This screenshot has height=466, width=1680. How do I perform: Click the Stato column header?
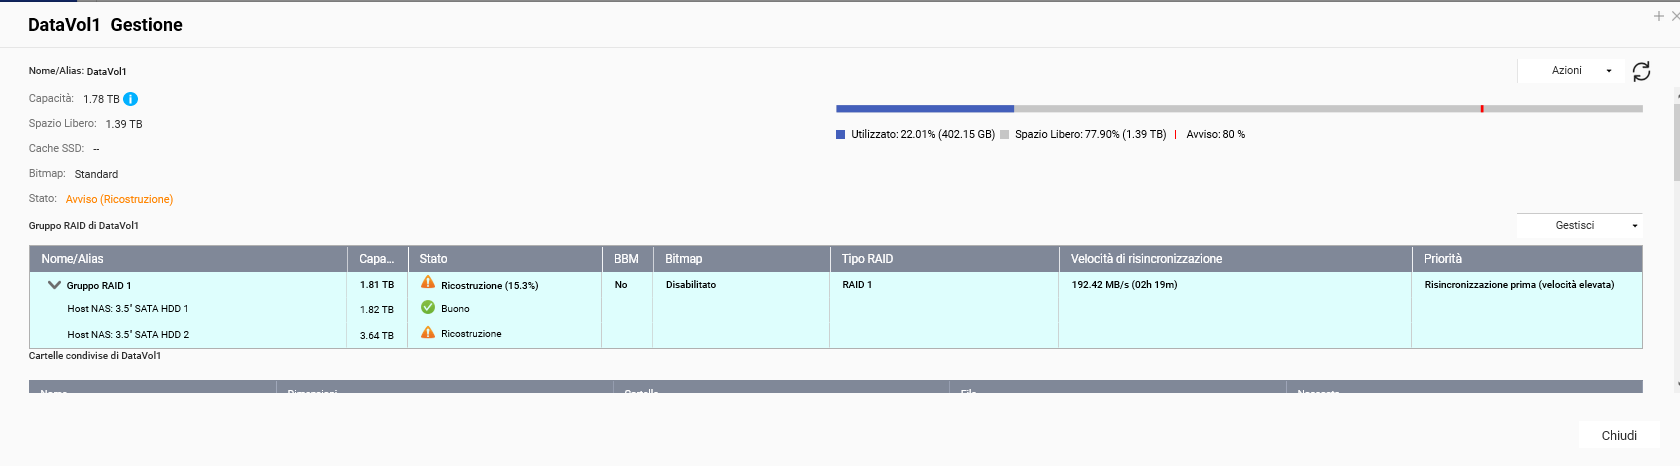click(434, 259)
